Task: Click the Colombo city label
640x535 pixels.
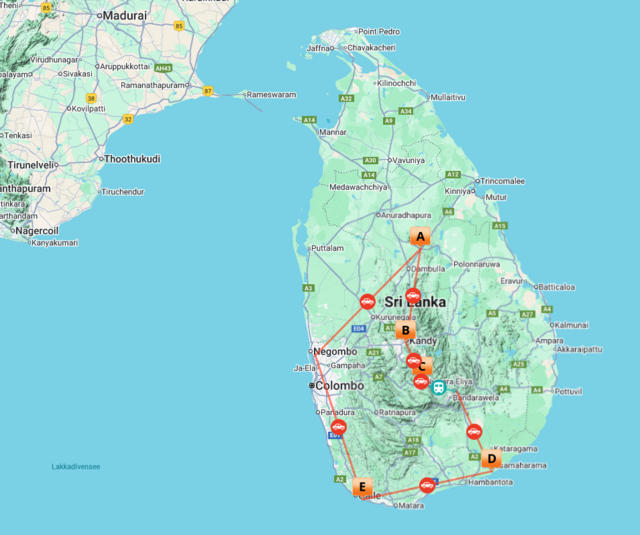Action: pos(342,386)
